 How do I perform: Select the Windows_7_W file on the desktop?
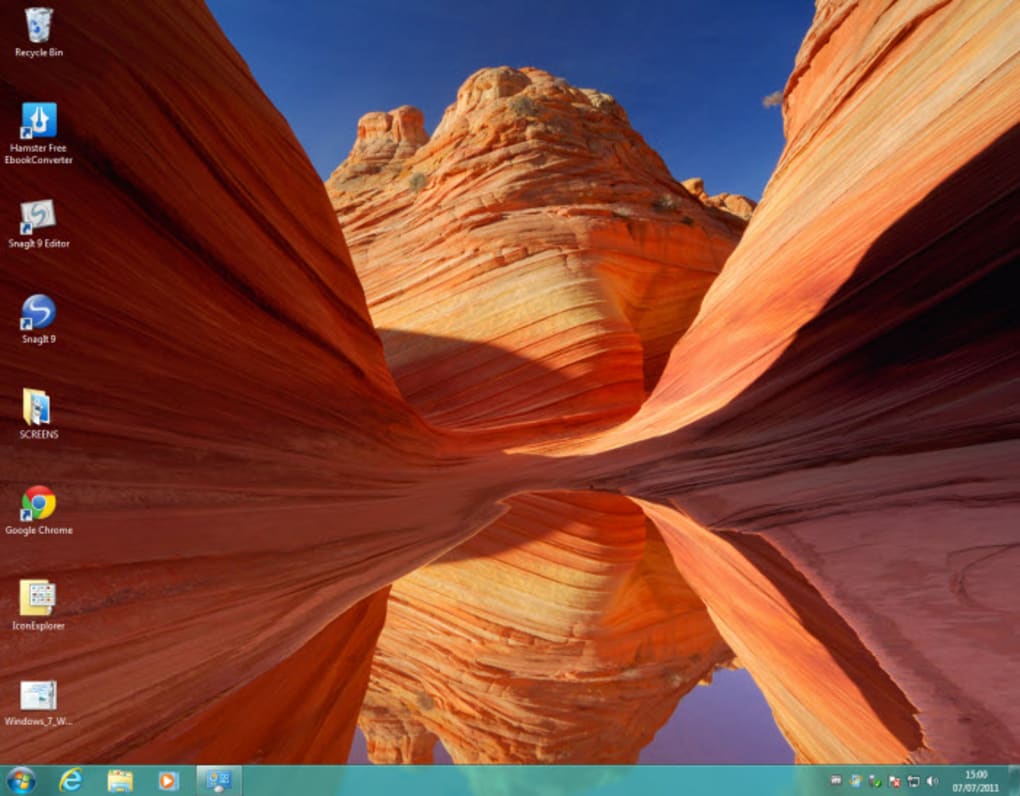[38, 695]
